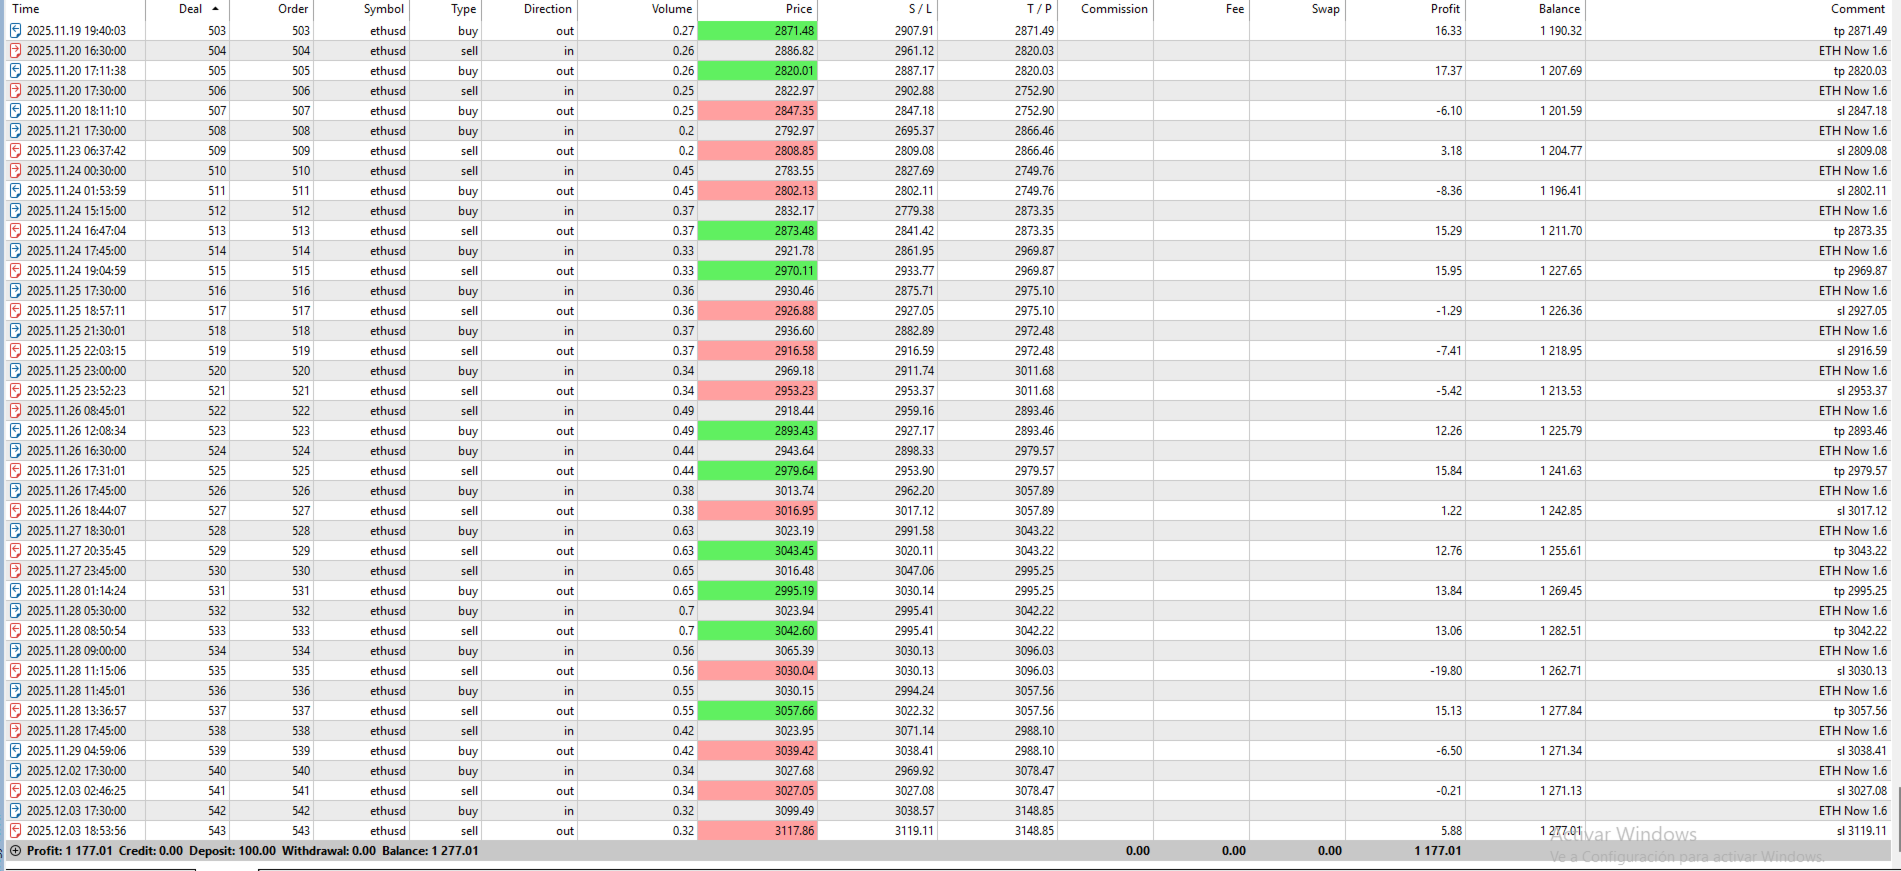Sort by the Time column header

[26, 9]
